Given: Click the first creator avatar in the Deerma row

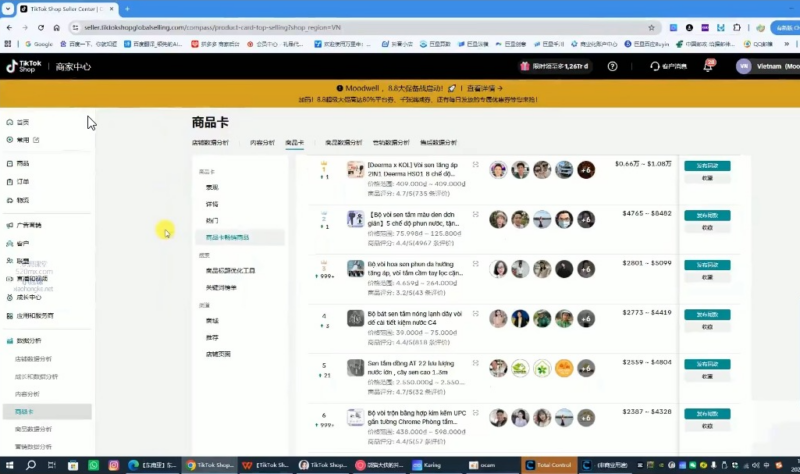Looking at the screenshot, I should tap(498, 170).
